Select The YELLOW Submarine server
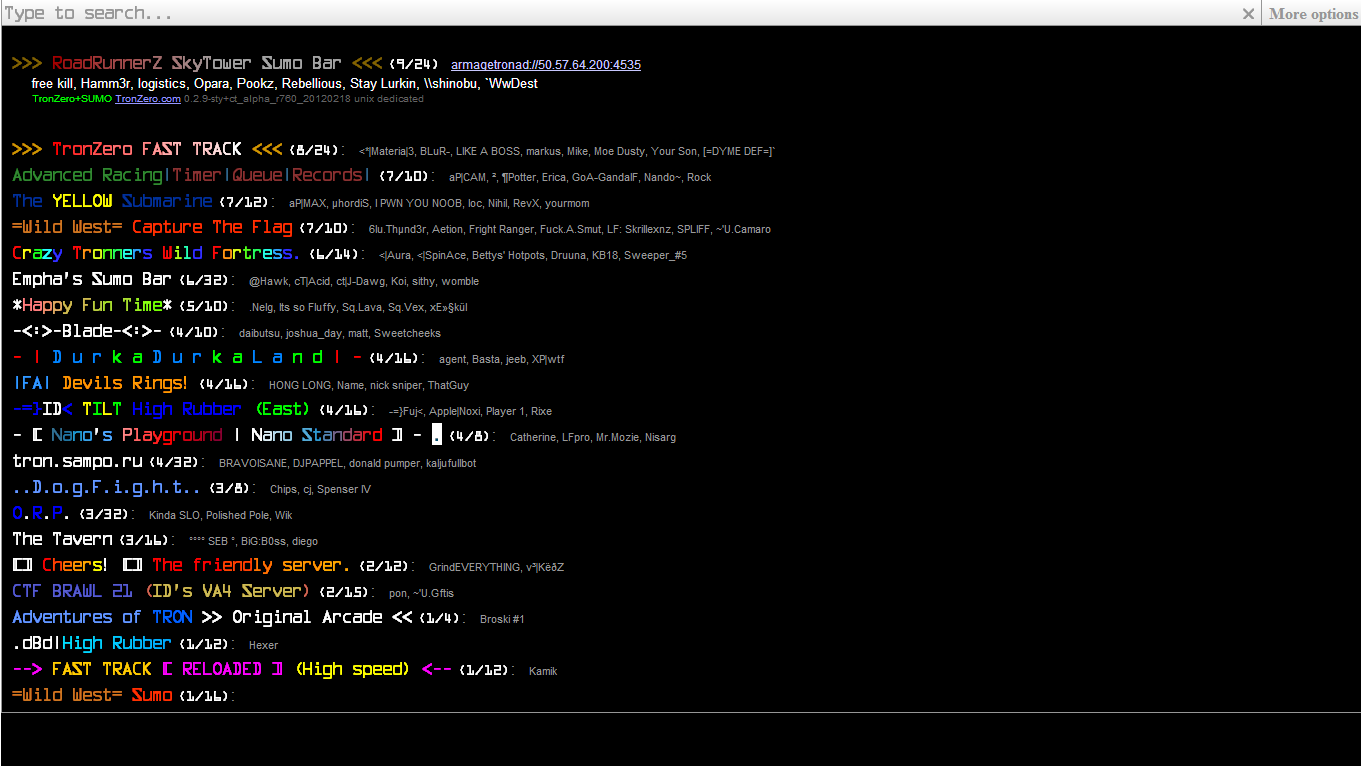The height and width of the screenshot is (767, 1361). click(112, 202)
